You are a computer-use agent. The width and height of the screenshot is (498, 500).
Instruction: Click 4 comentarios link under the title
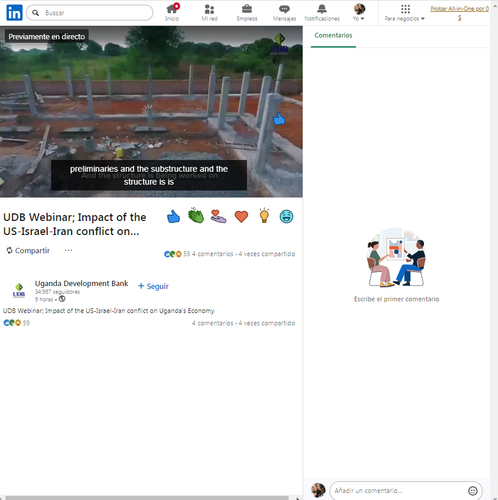tap(213, 254)
